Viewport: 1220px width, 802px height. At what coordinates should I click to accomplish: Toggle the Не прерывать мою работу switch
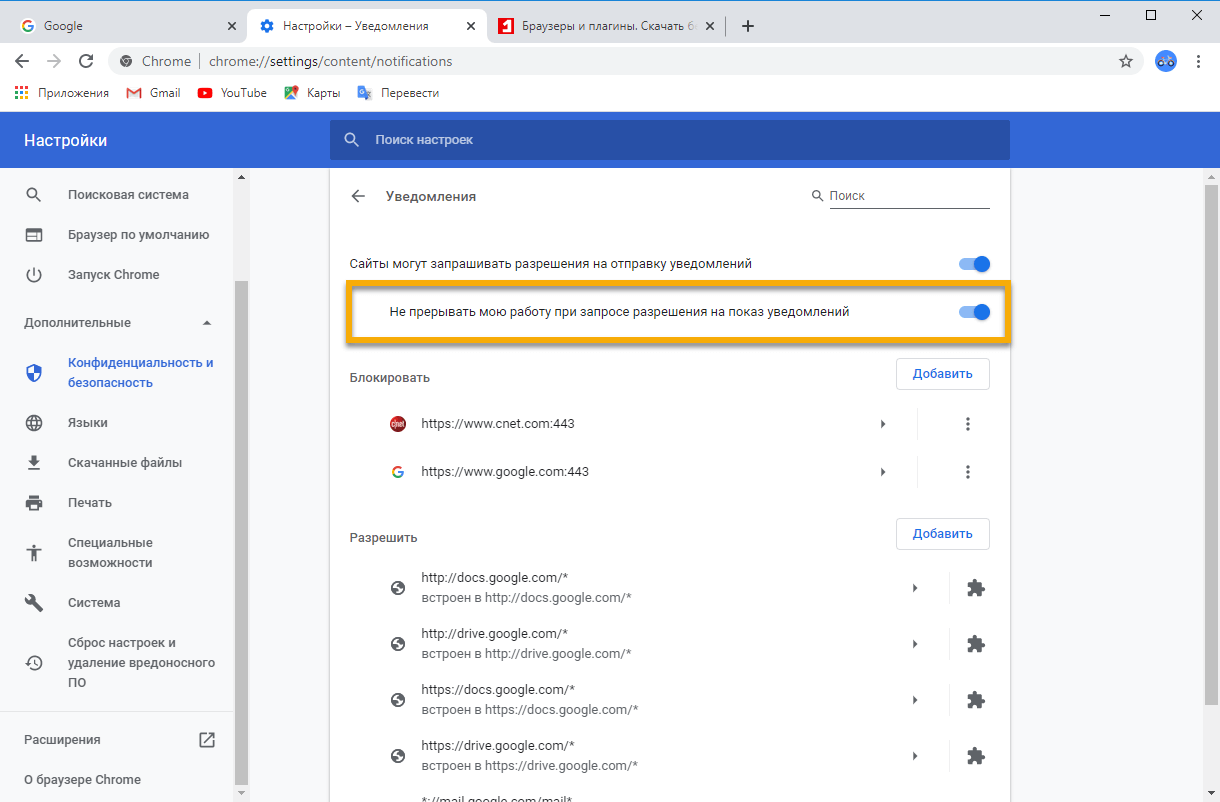pos(974,312)
